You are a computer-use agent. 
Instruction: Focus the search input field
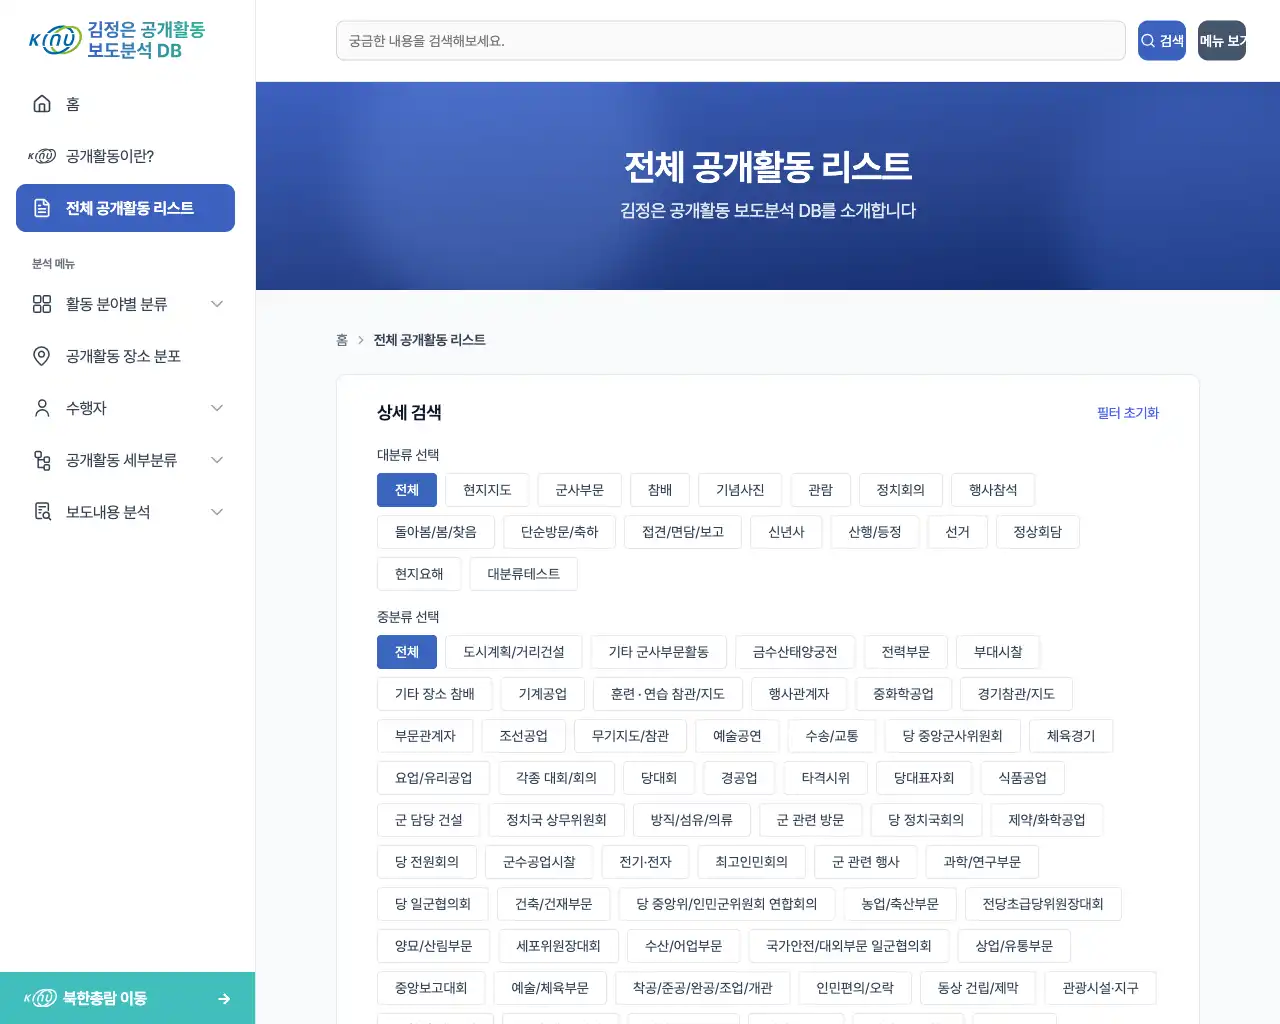[731, 41]
